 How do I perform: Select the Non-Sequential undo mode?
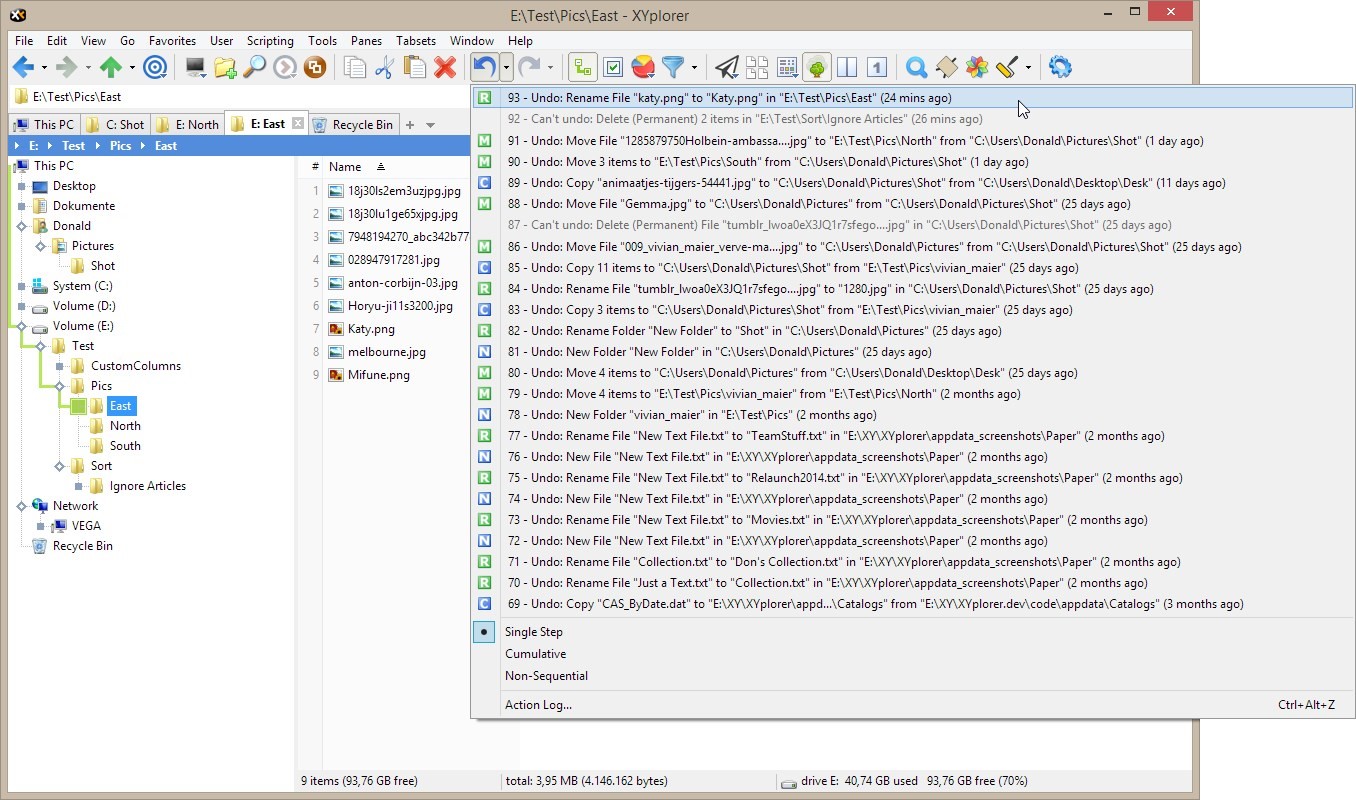(x=546, y=676)
